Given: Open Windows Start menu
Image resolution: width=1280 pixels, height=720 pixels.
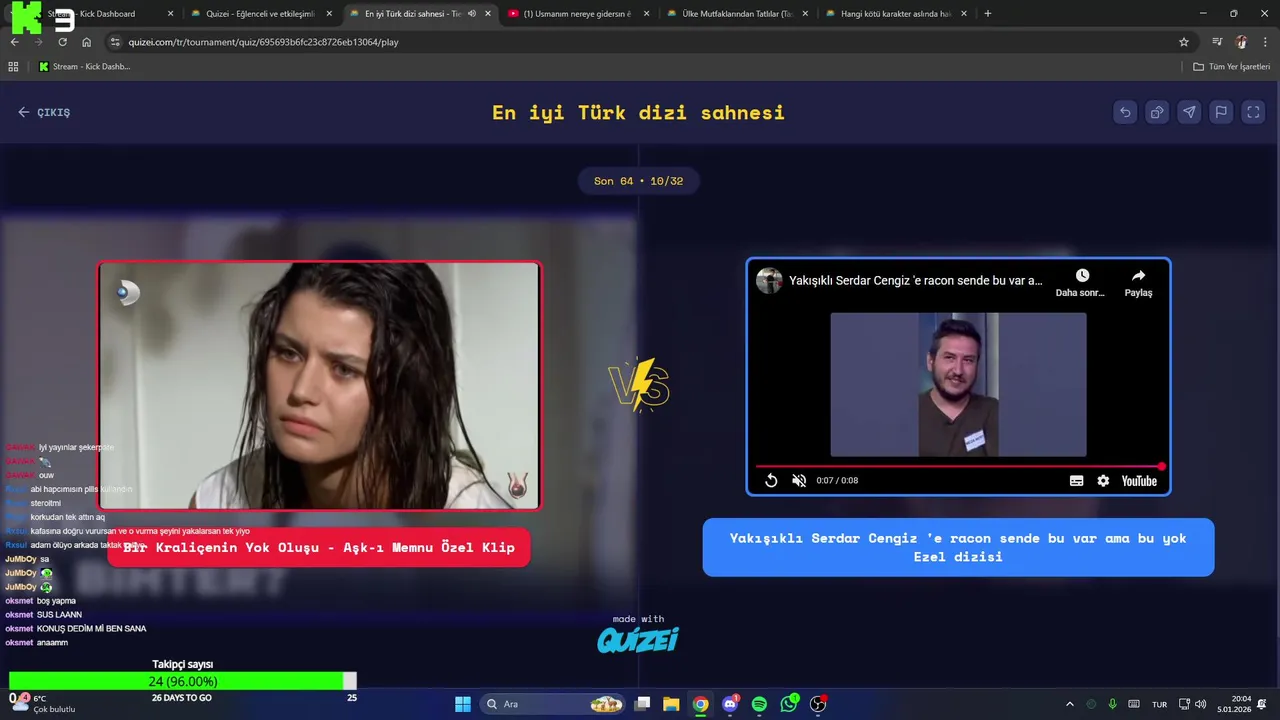Looking at the screenshot, I should point(463,704).
